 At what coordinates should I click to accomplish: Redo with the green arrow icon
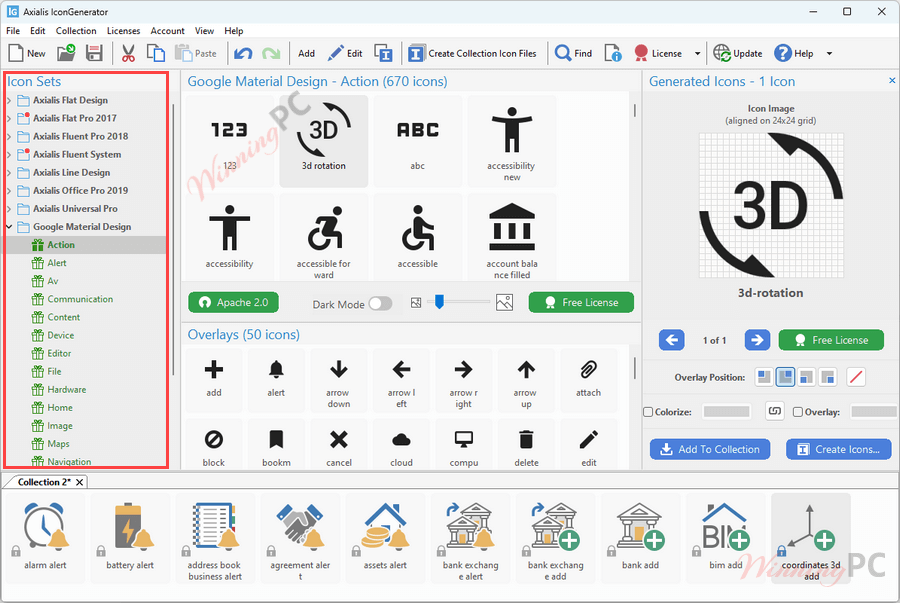point(271,53)
